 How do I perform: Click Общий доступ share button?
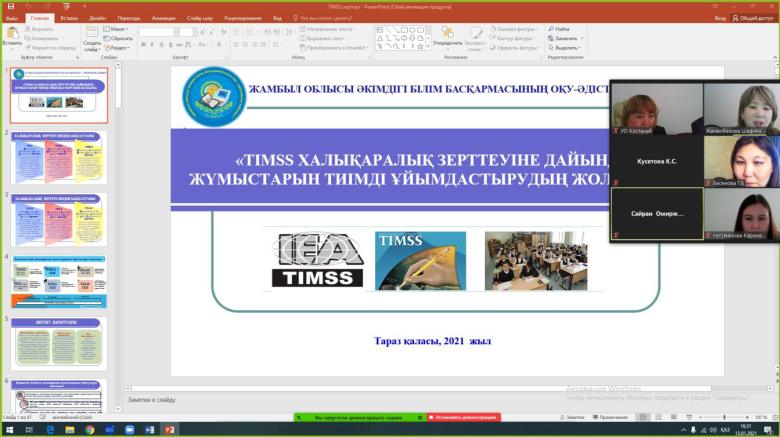[x=753, y=18]
